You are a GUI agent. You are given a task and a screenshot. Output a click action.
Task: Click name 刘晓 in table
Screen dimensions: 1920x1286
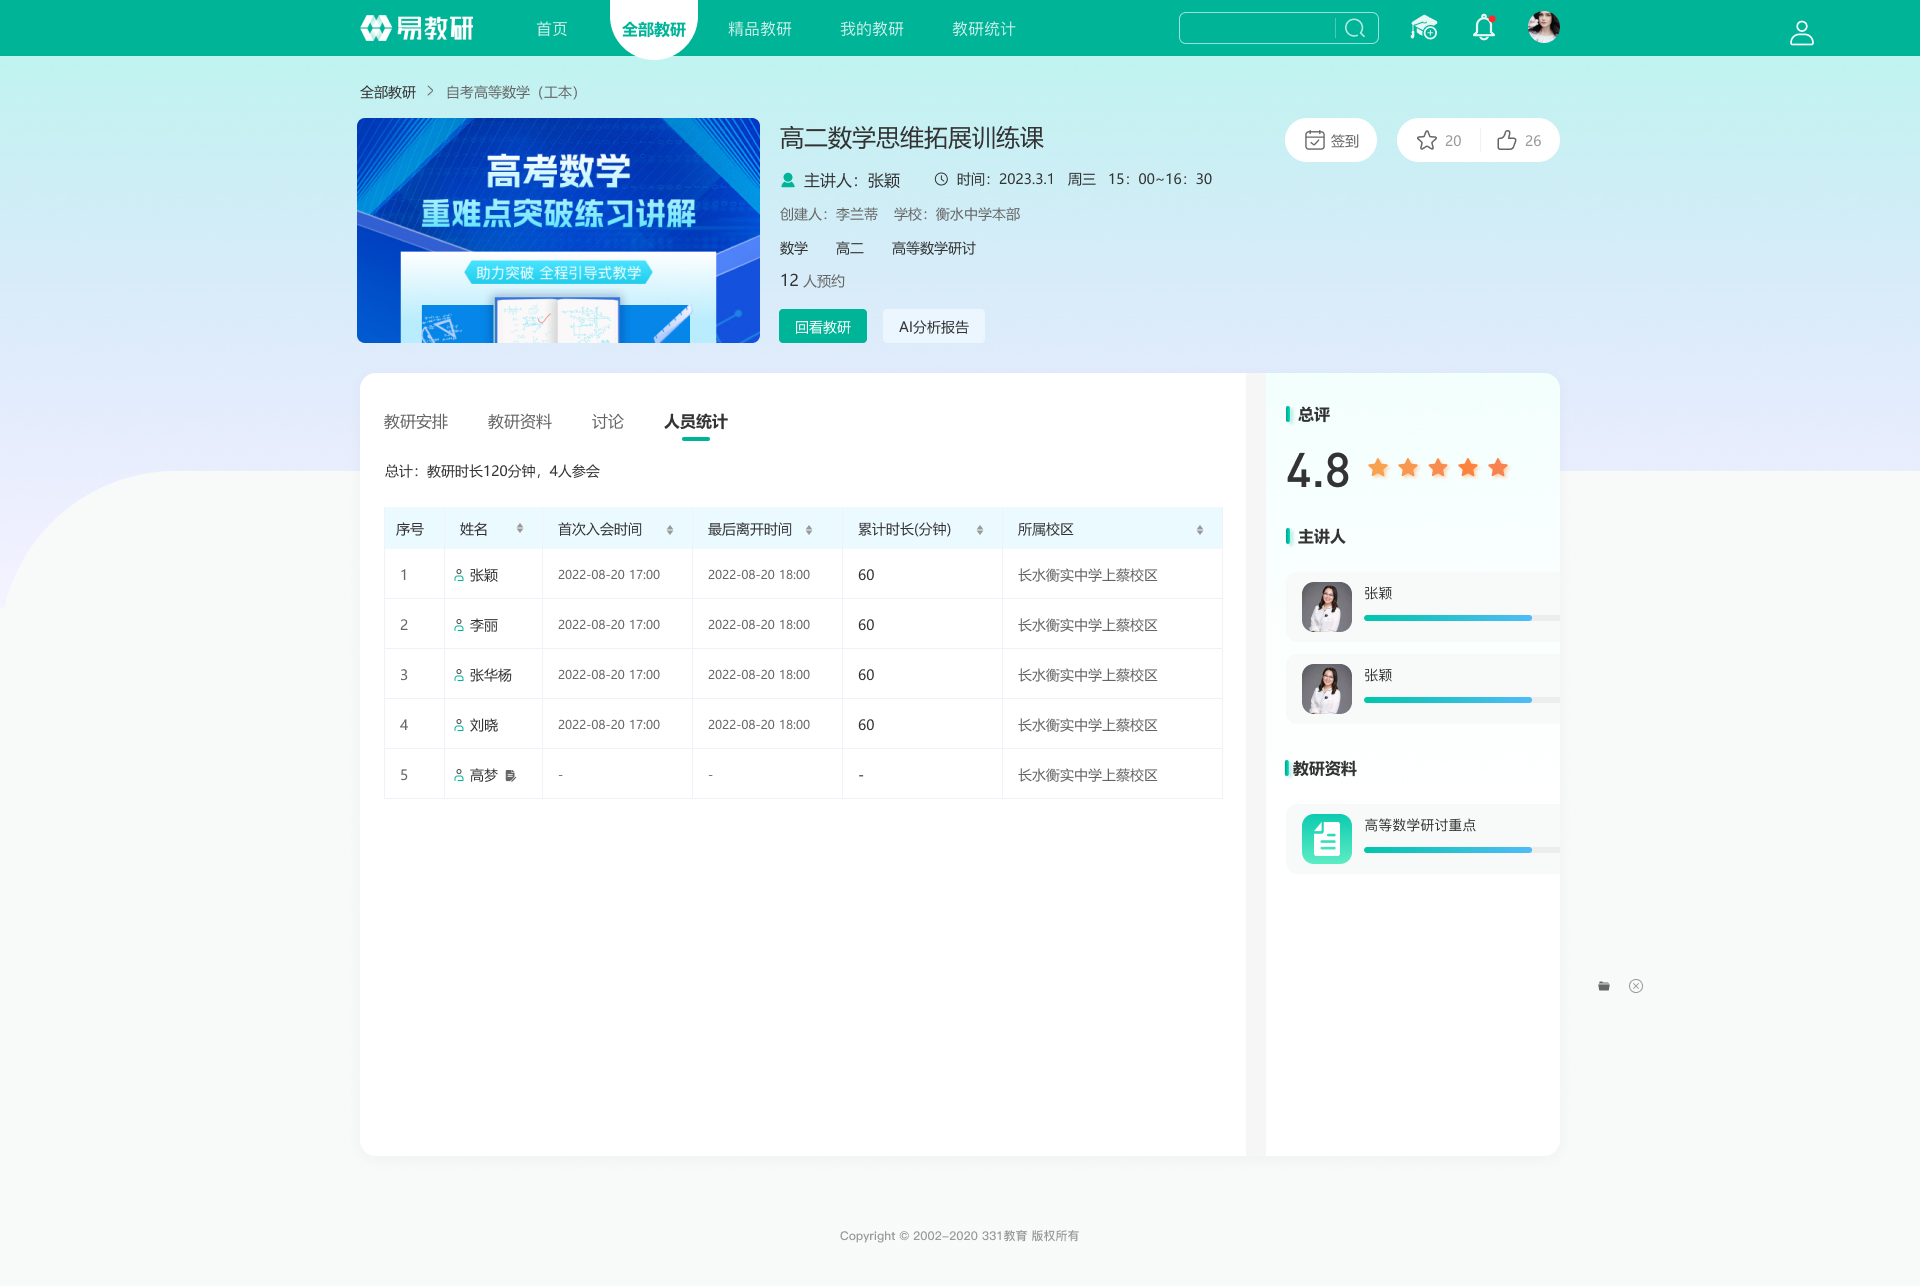(484, 725)
